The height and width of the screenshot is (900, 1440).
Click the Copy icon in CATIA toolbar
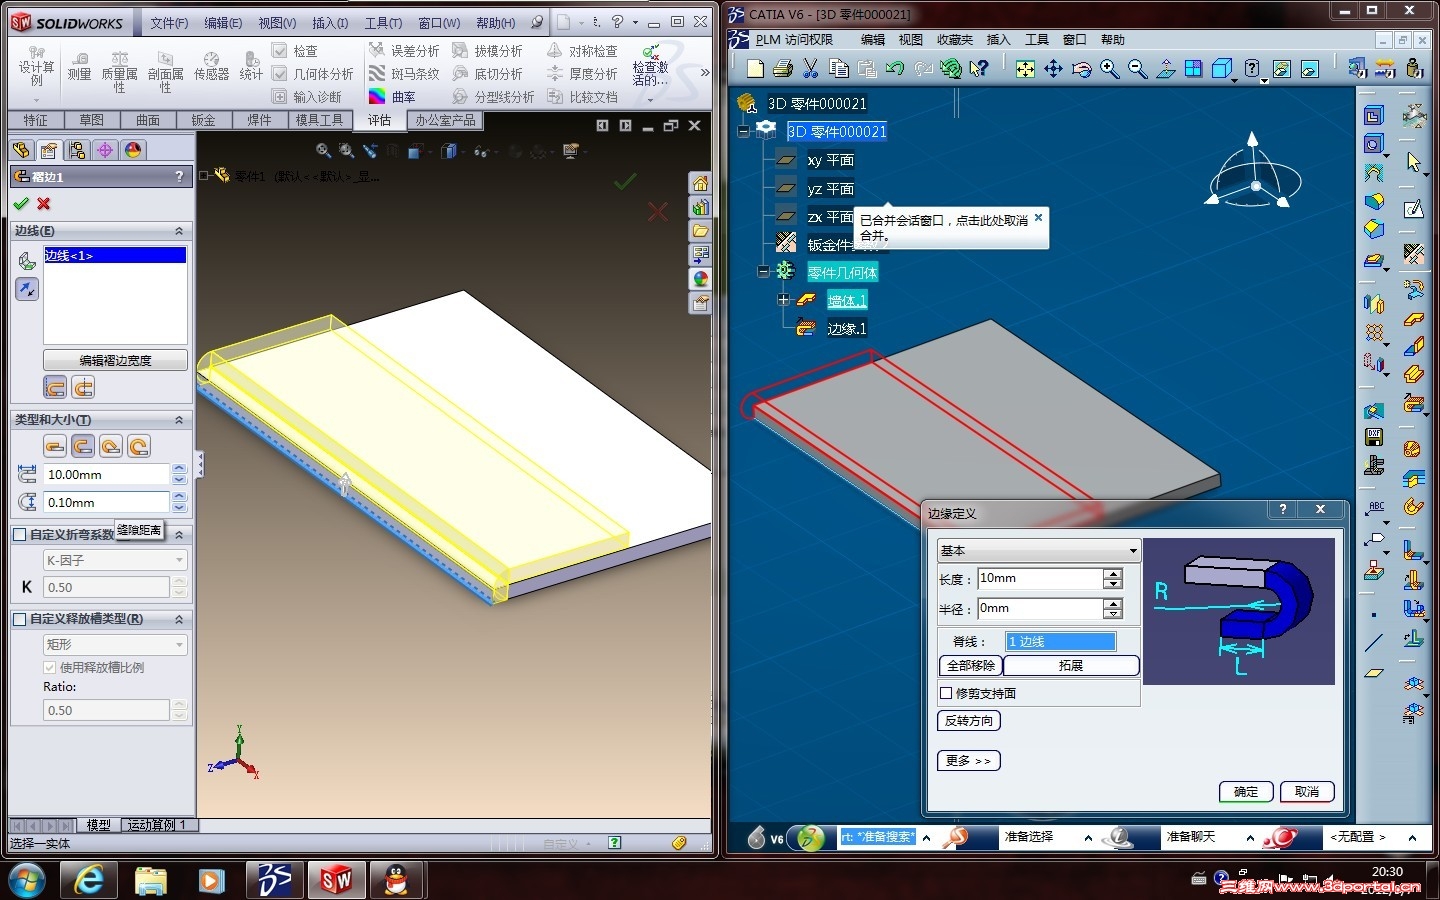(839, 68)
